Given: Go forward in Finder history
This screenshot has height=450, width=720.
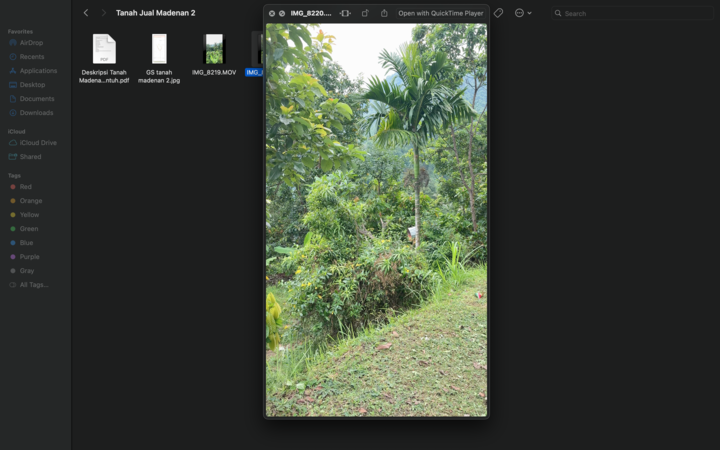Looking at the screenshot, I should pos(104,13).
